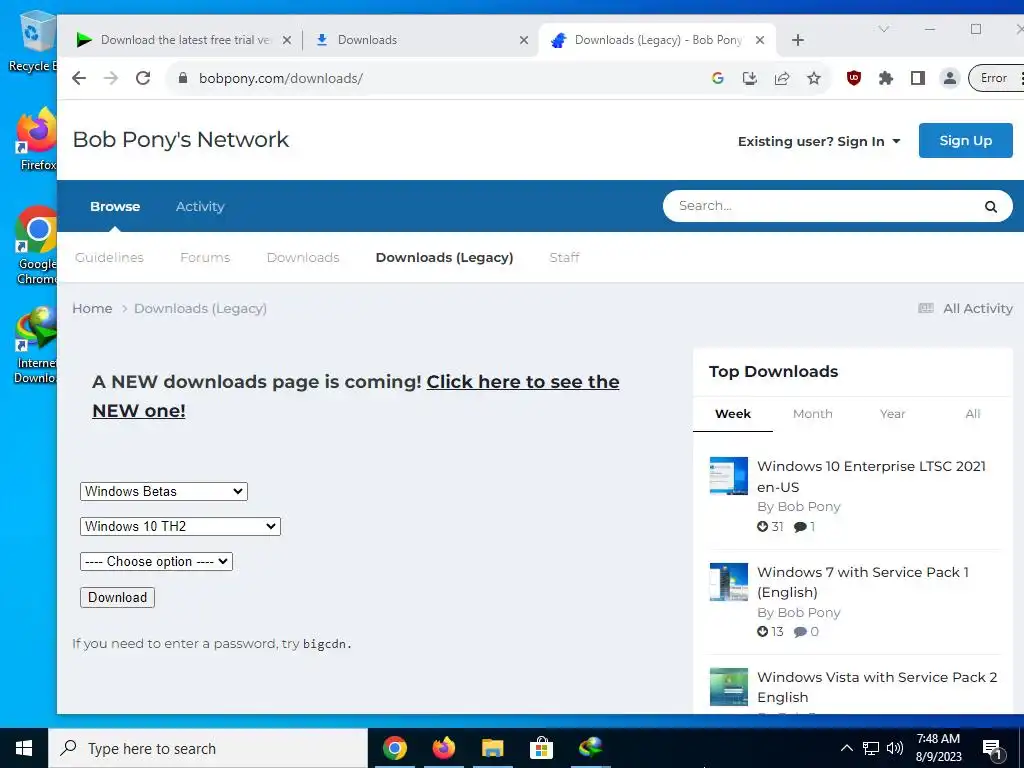
Task: Click 'By Bob Pony' under Windows 10 Enterprise
Action: coord(799,507)
